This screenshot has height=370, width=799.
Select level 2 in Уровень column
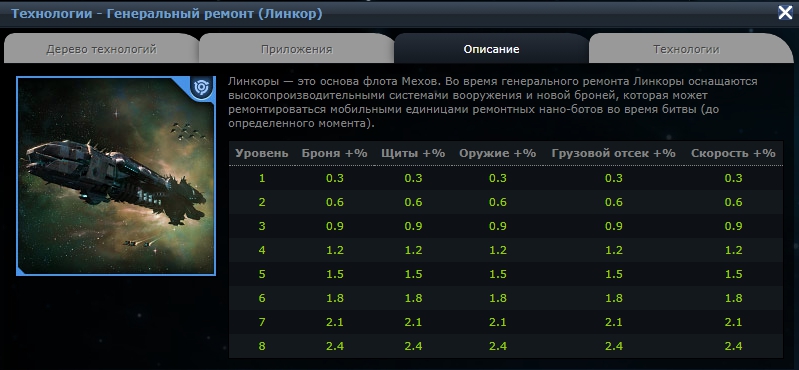262,202
